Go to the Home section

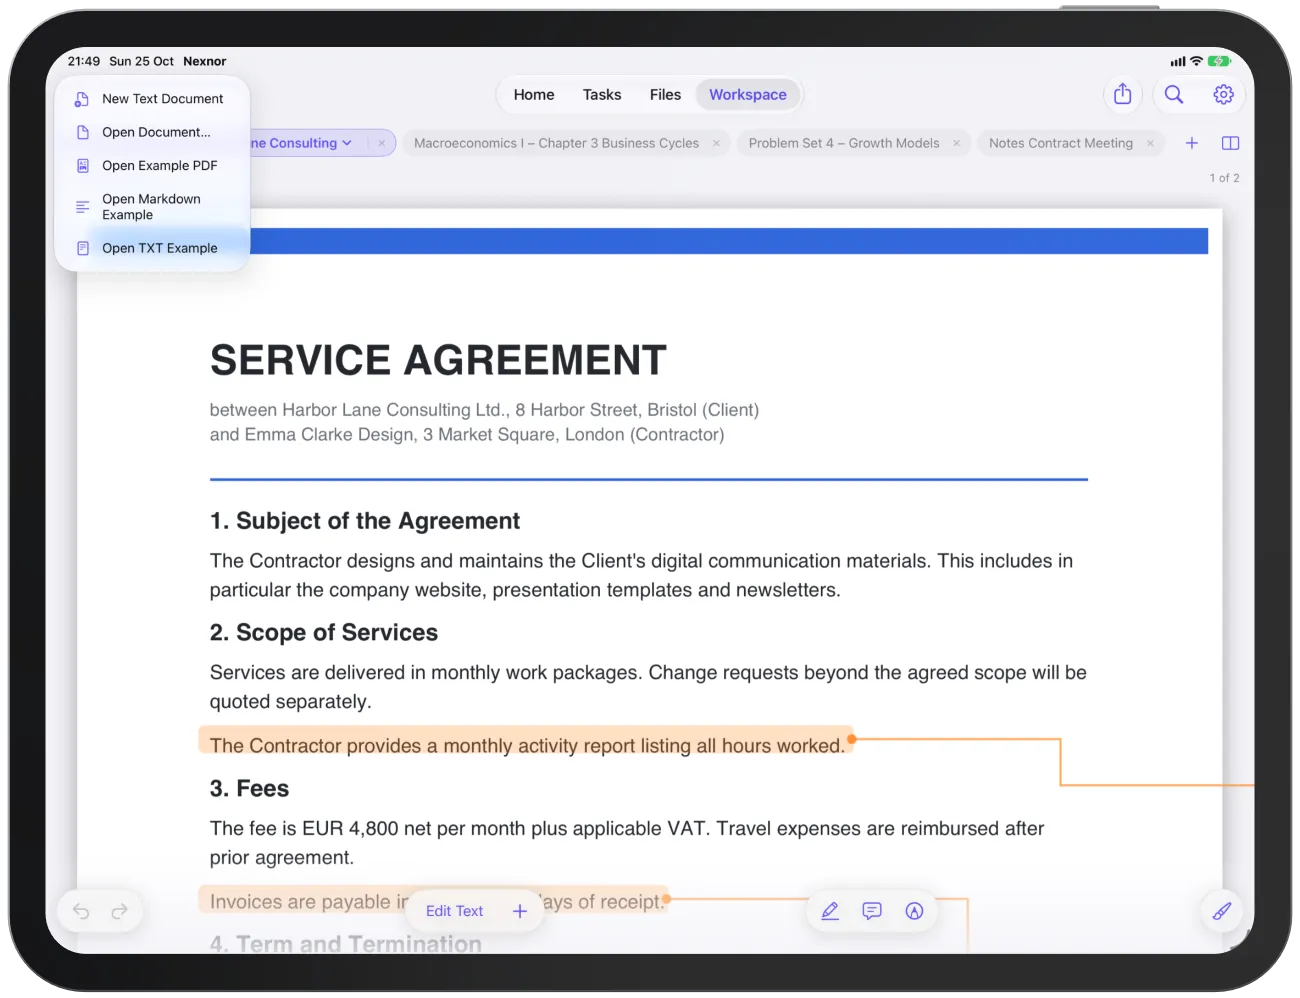pyautogui.click(x=534, y=95)
